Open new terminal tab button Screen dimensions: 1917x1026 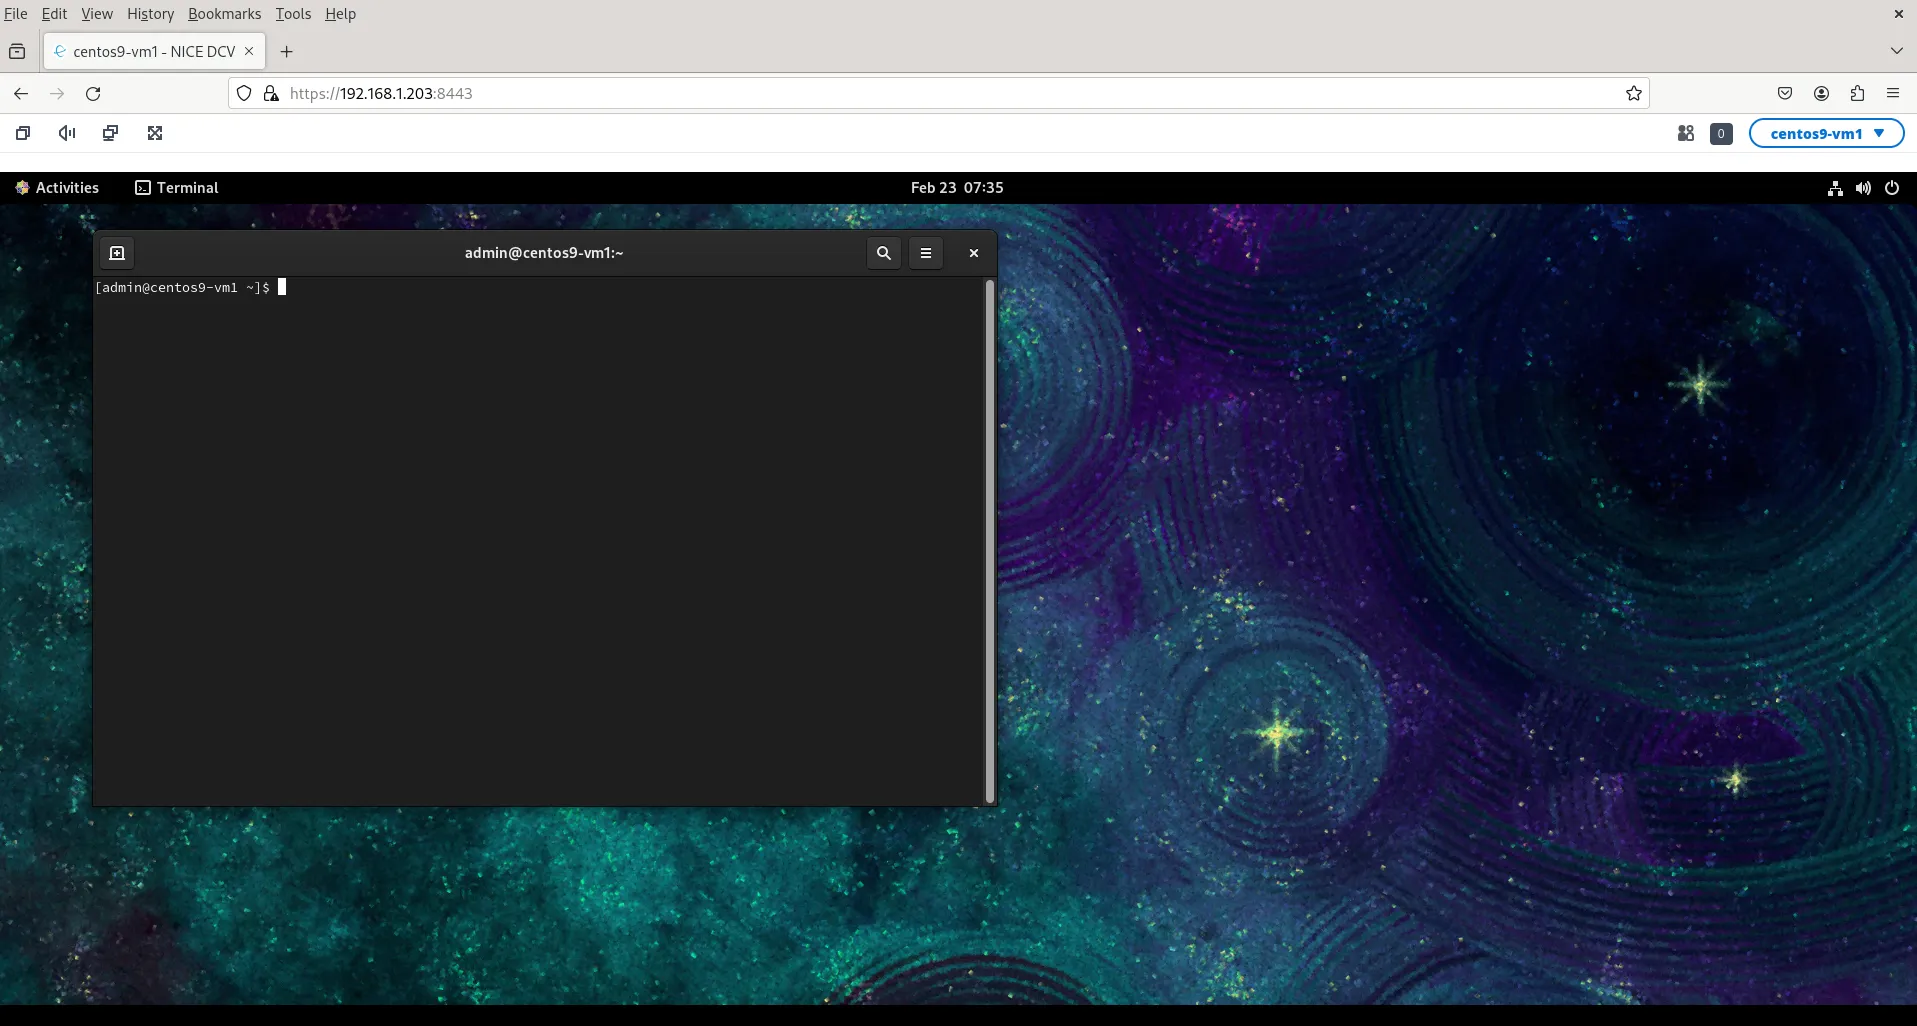tap(117, 253)
